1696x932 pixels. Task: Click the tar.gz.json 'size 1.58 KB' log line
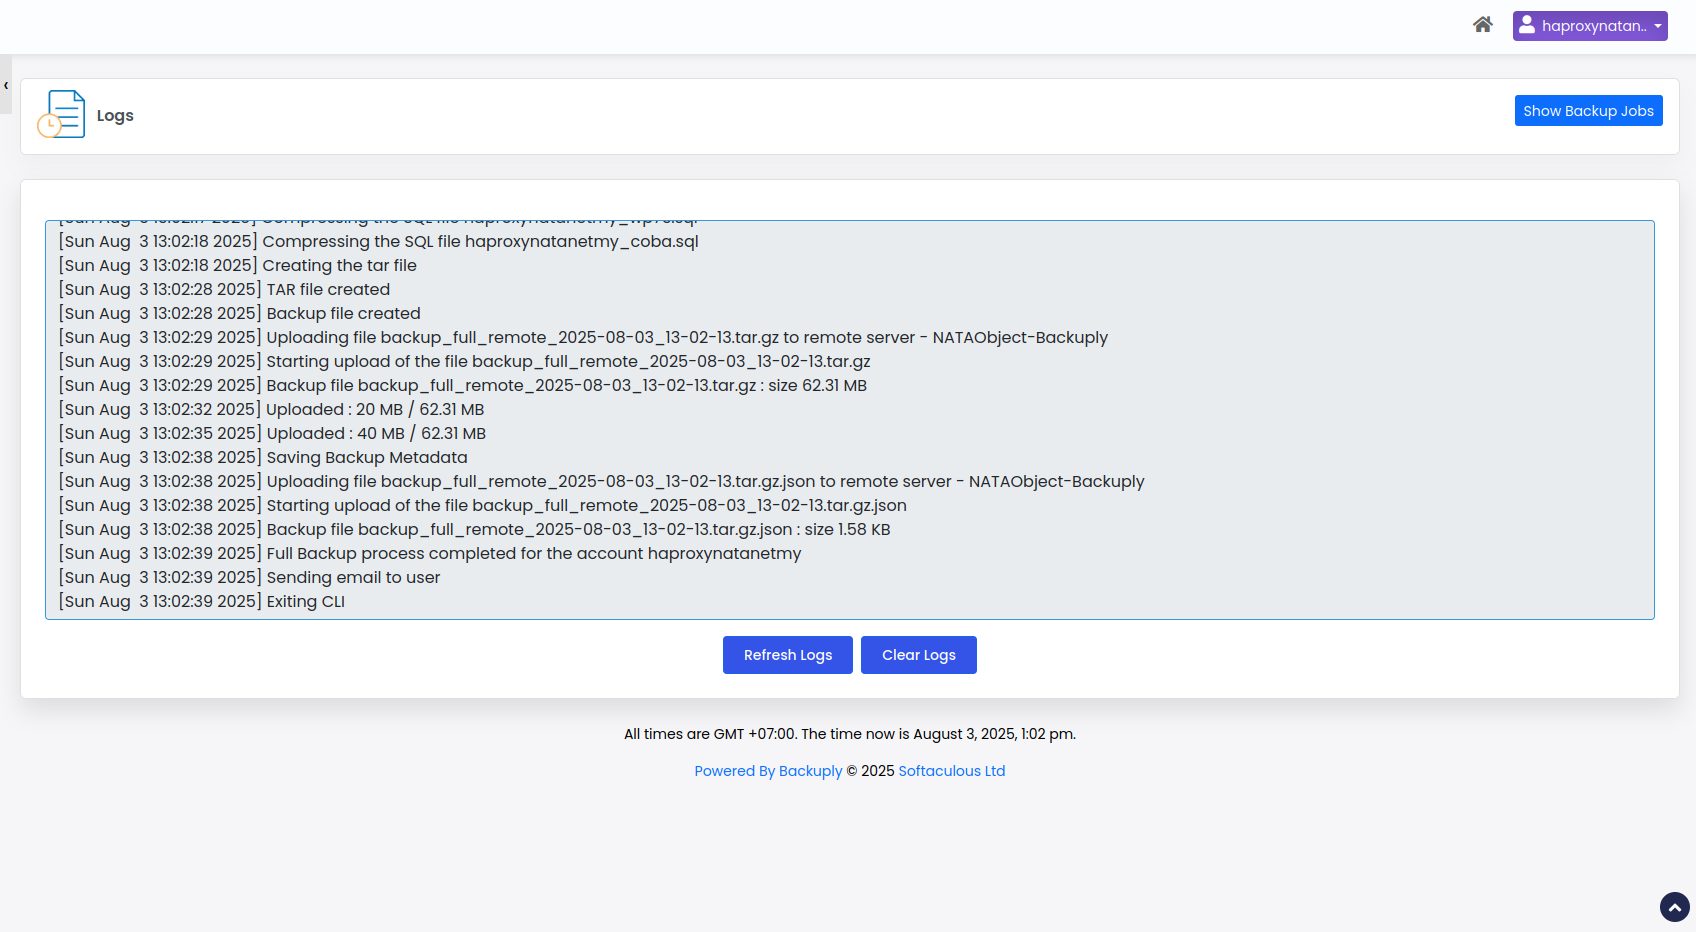point(474,529)
